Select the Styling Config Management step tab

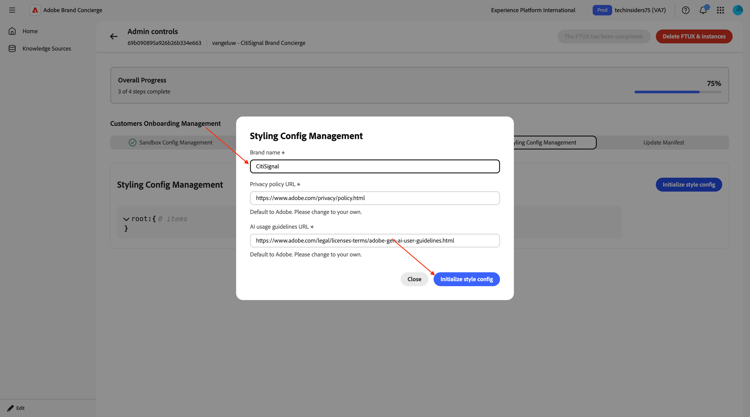(554, 143)
